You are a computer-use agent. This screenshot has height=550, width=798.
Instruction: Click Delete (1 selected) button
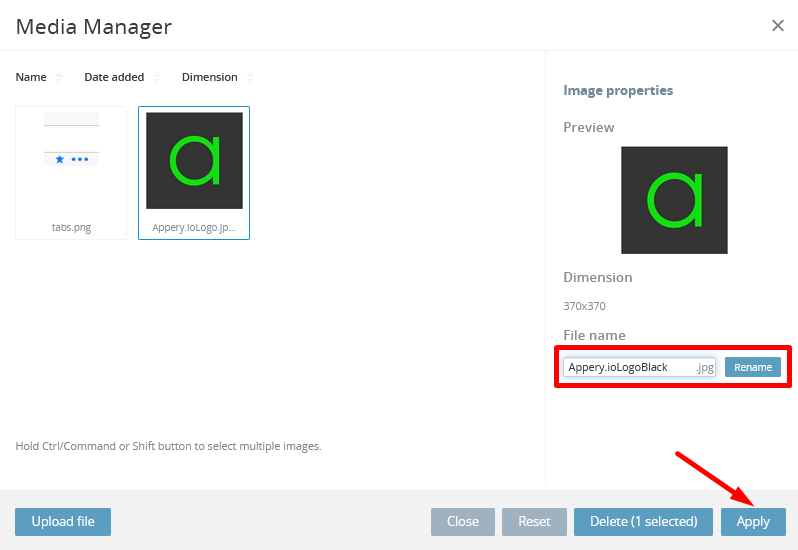coord(643,522)
